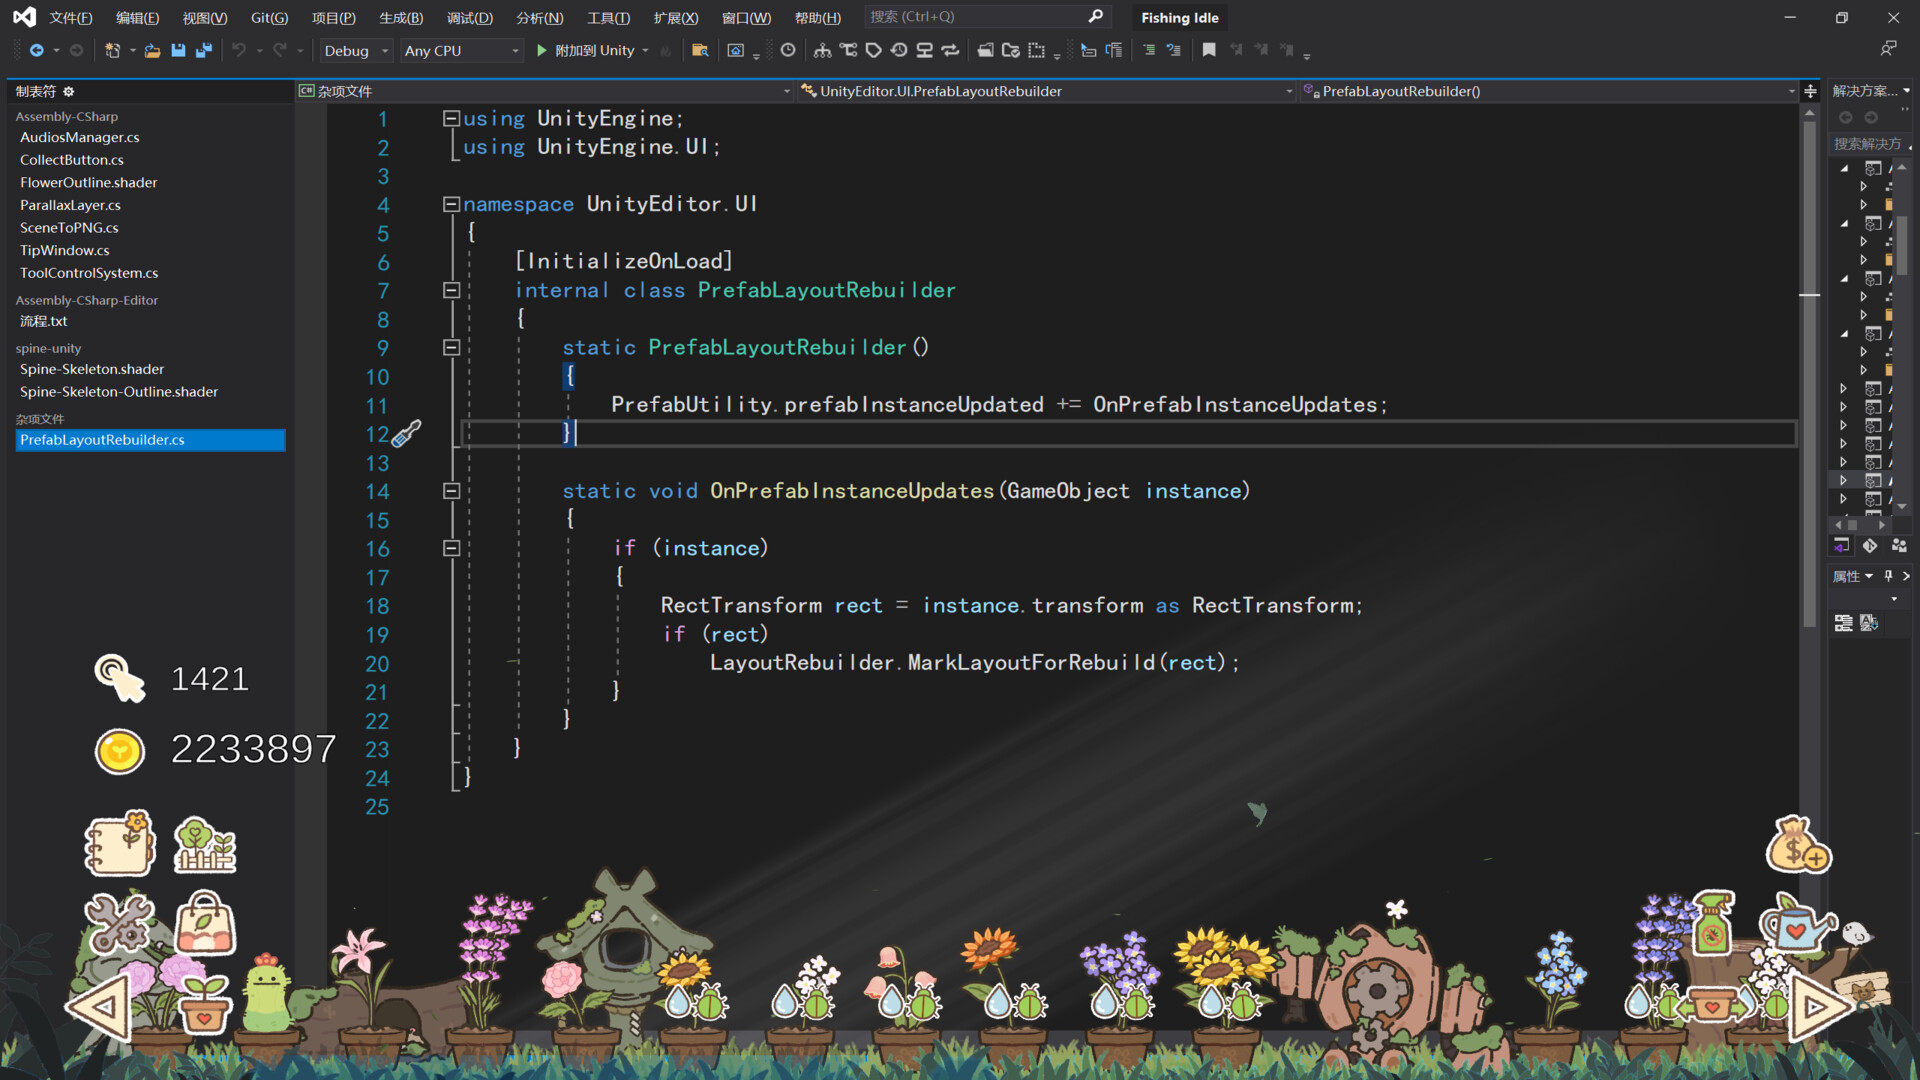Open the flower journal icon at bottom left
The image size is (1920, 1080).
pos(119,843)
